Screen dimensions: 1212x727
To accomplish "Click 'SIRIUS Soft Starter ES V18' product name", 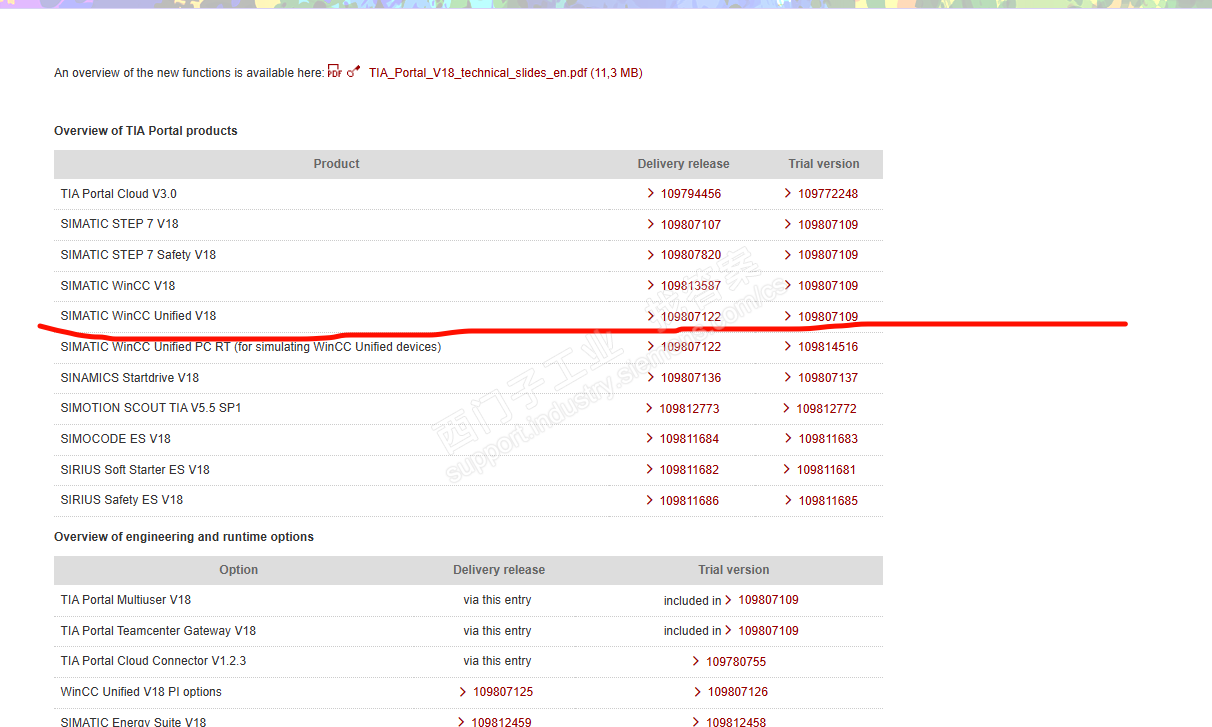I will point(135,470).
